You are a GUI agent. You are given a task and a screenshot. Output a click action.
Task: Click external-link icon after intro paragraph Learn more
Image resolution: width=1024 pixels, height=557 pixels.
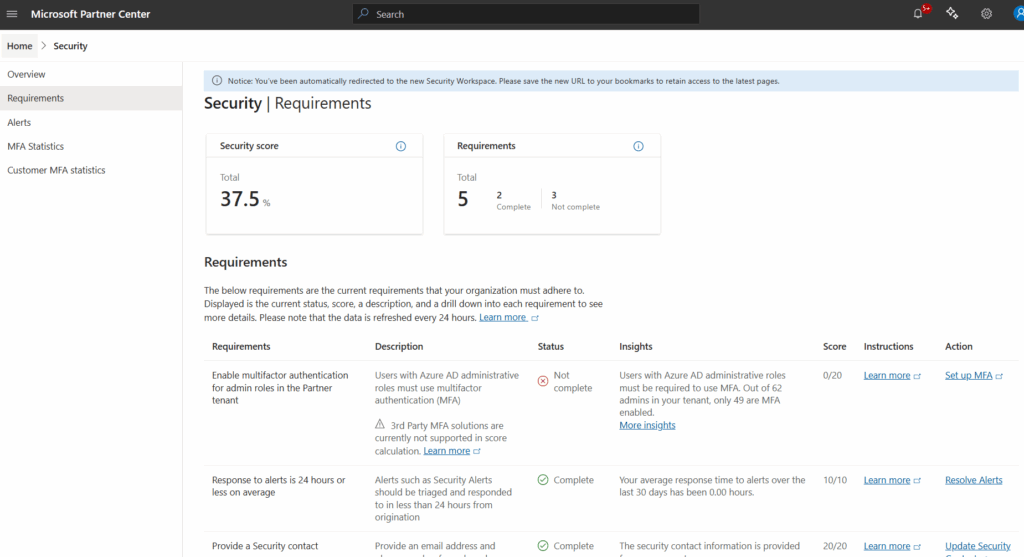535,318
